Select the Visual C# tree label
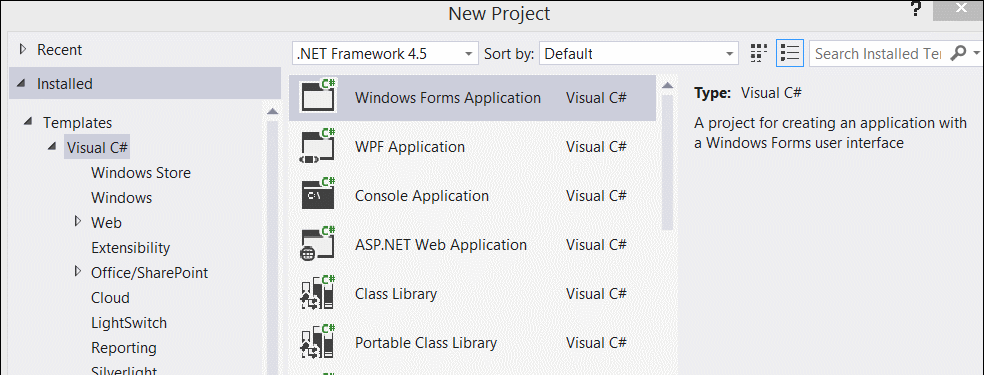This screenshot has width=984, height=375. click(x=97, y=148)
